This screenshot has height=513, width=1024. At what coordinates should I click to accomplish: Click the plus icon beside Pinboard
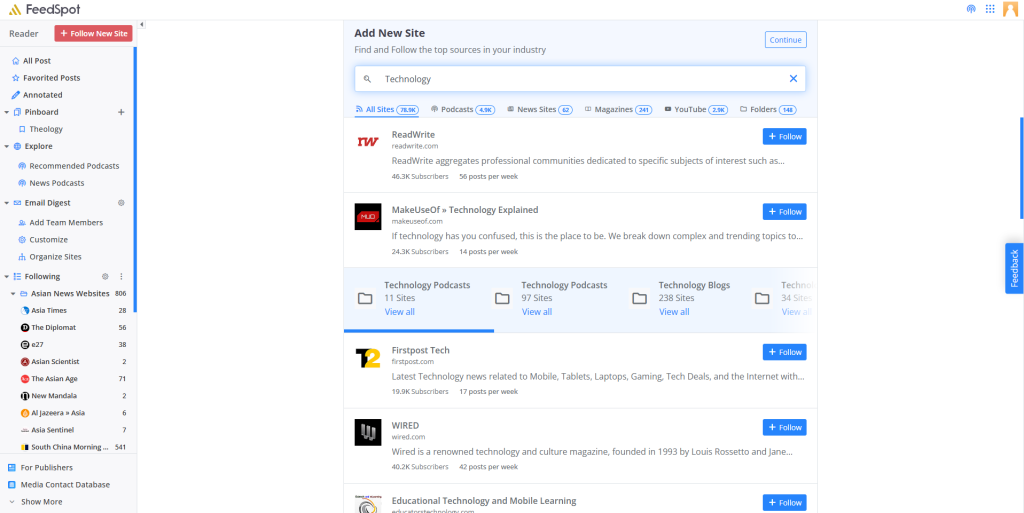[x=121, y=112]
